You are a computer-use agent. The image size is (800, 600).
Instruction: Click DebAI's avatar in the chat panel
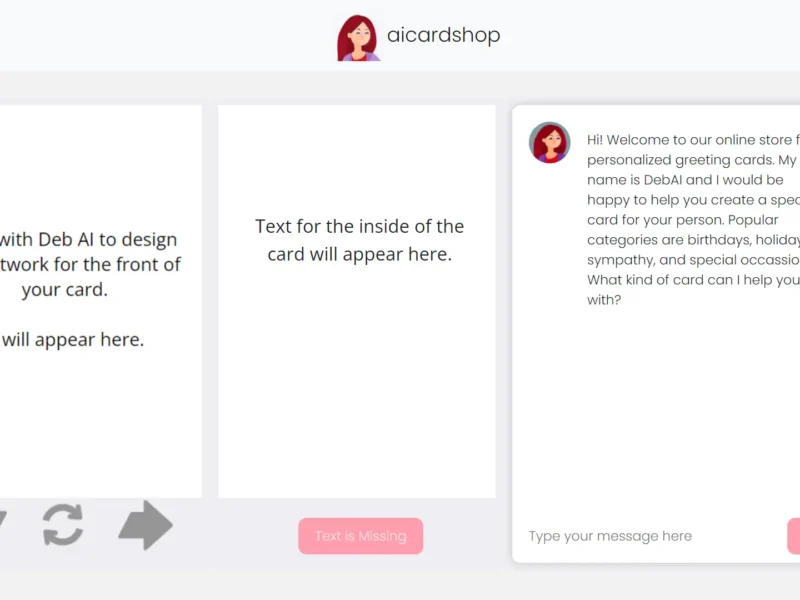[549, 143]
